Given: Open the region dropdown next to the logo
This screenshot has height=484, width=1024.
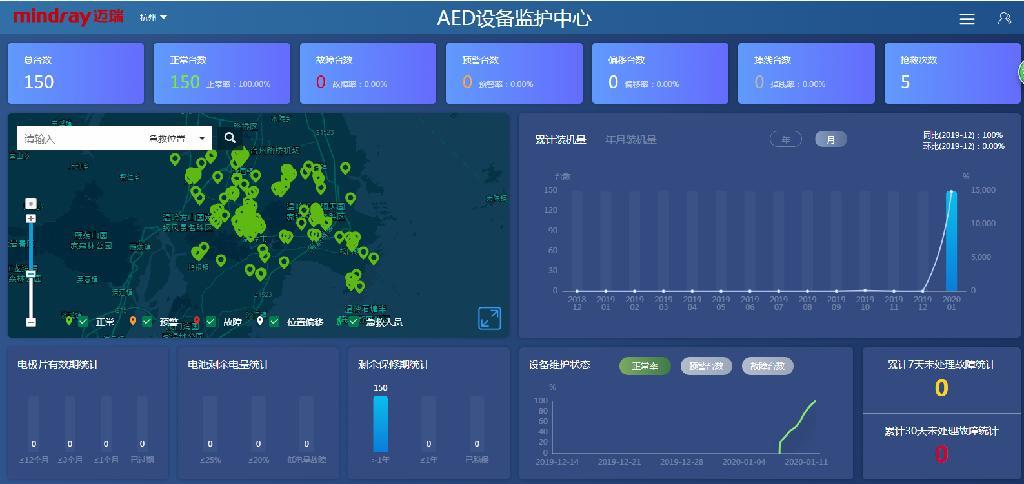Looking at the screenshot, I should pyautogui.click(x=153, y=18).
